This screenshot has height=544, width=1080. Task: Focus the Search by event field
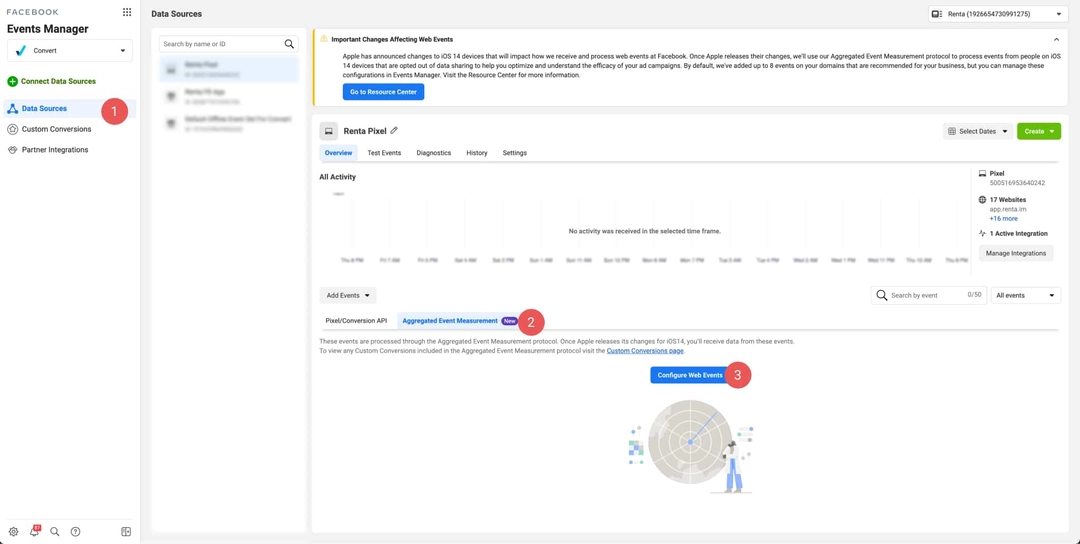click(928, 295)
